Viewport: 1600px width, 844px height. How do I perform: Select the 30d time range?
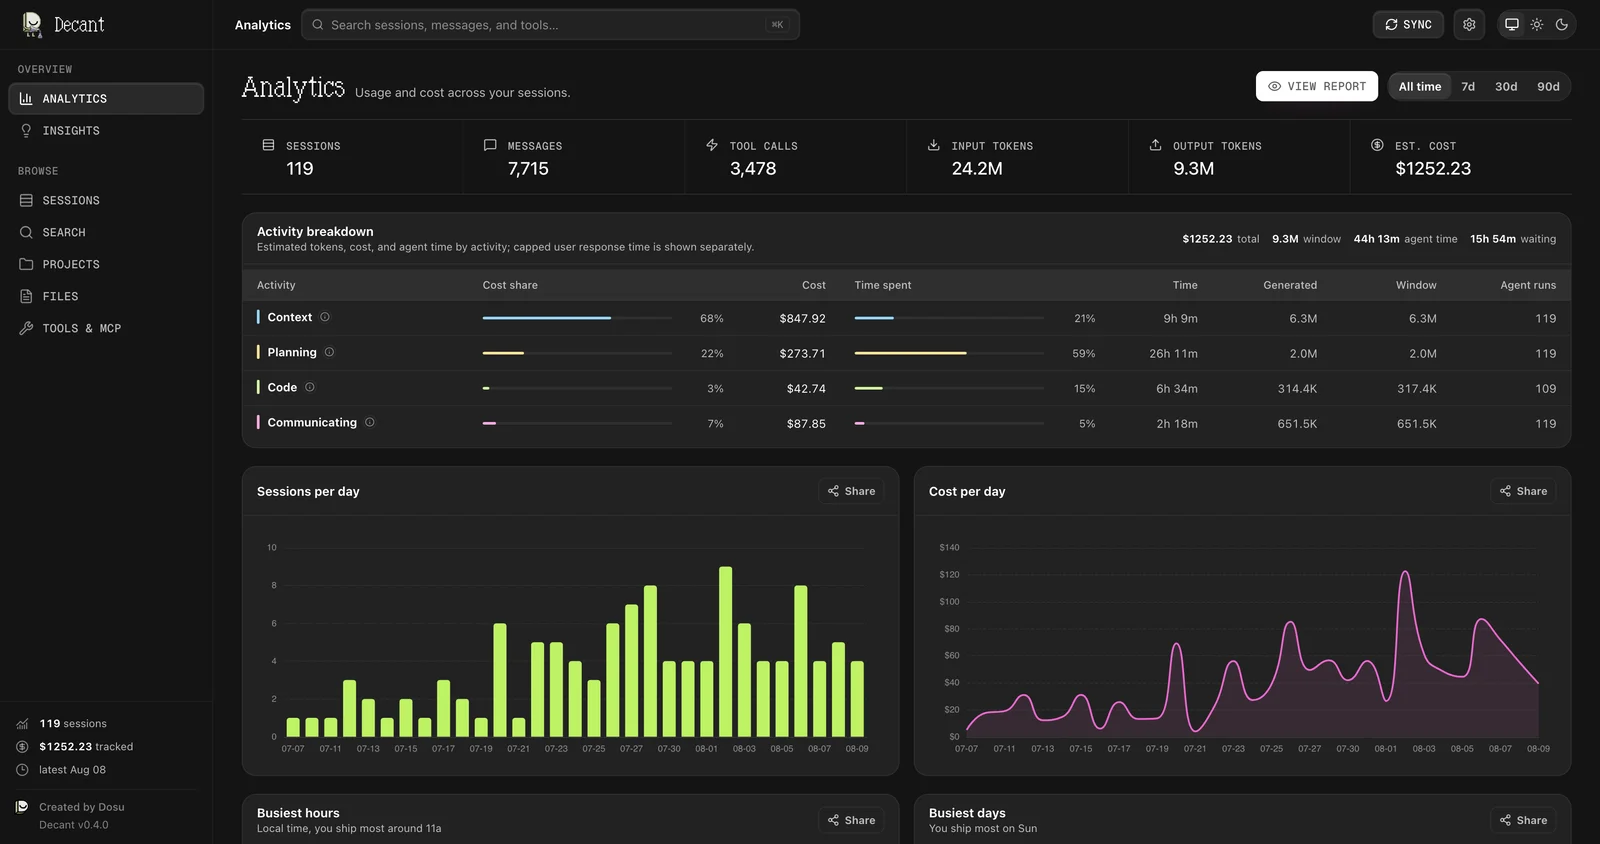[1506, 87]
